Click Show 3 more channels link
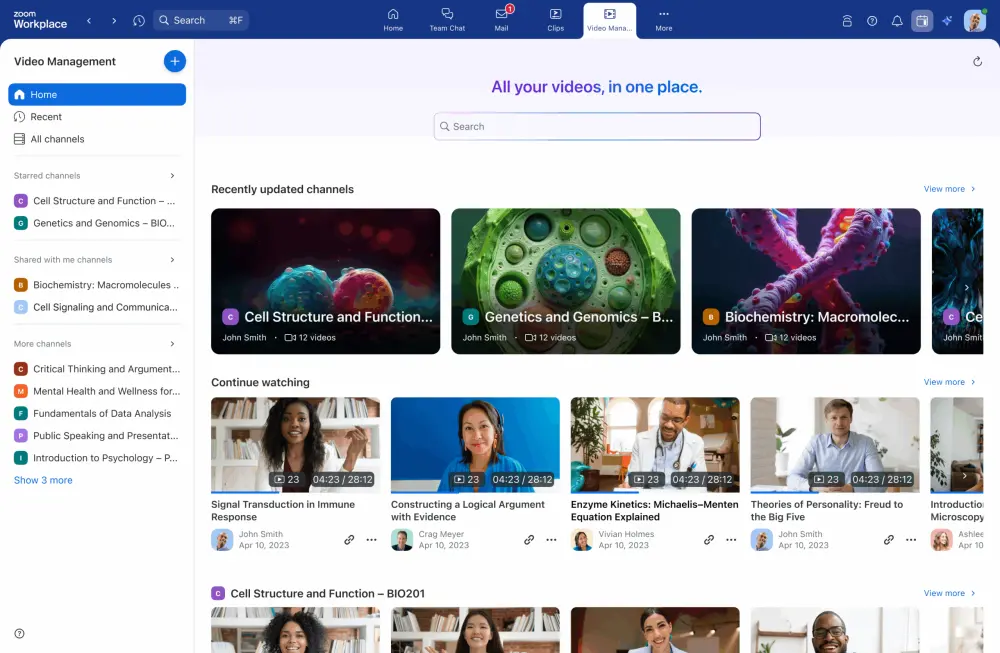 click(43, 480)
